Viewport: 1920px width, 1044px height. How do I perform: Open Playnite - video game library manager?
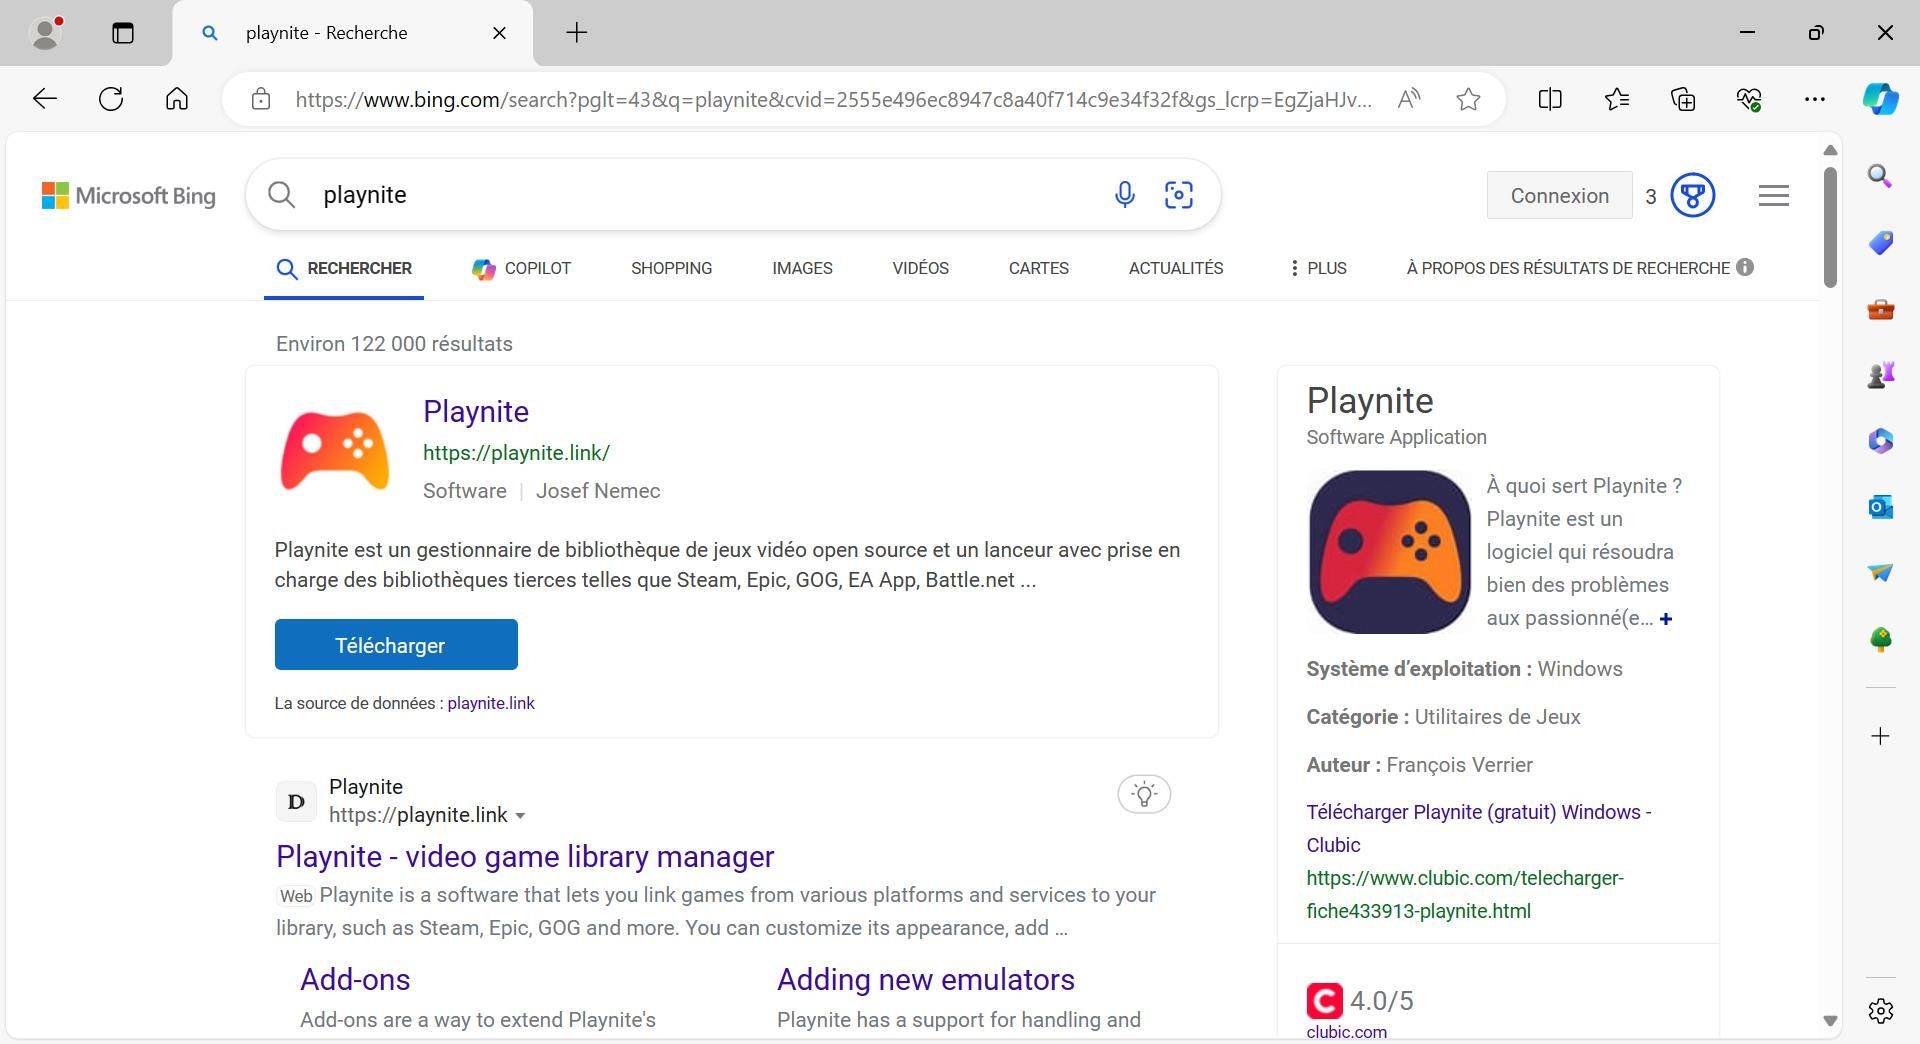click(525, 857)
